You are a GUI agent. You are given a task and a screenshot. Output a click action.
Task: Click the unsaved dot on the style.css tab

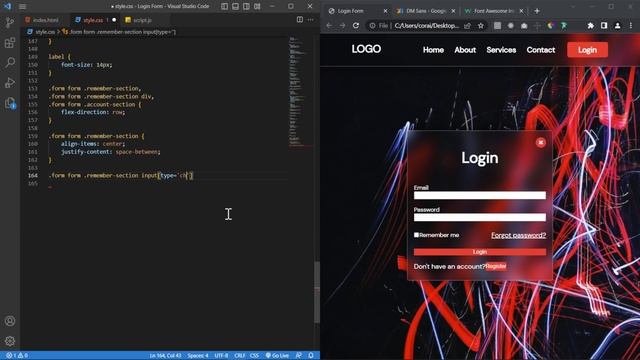tap(114, 20)
